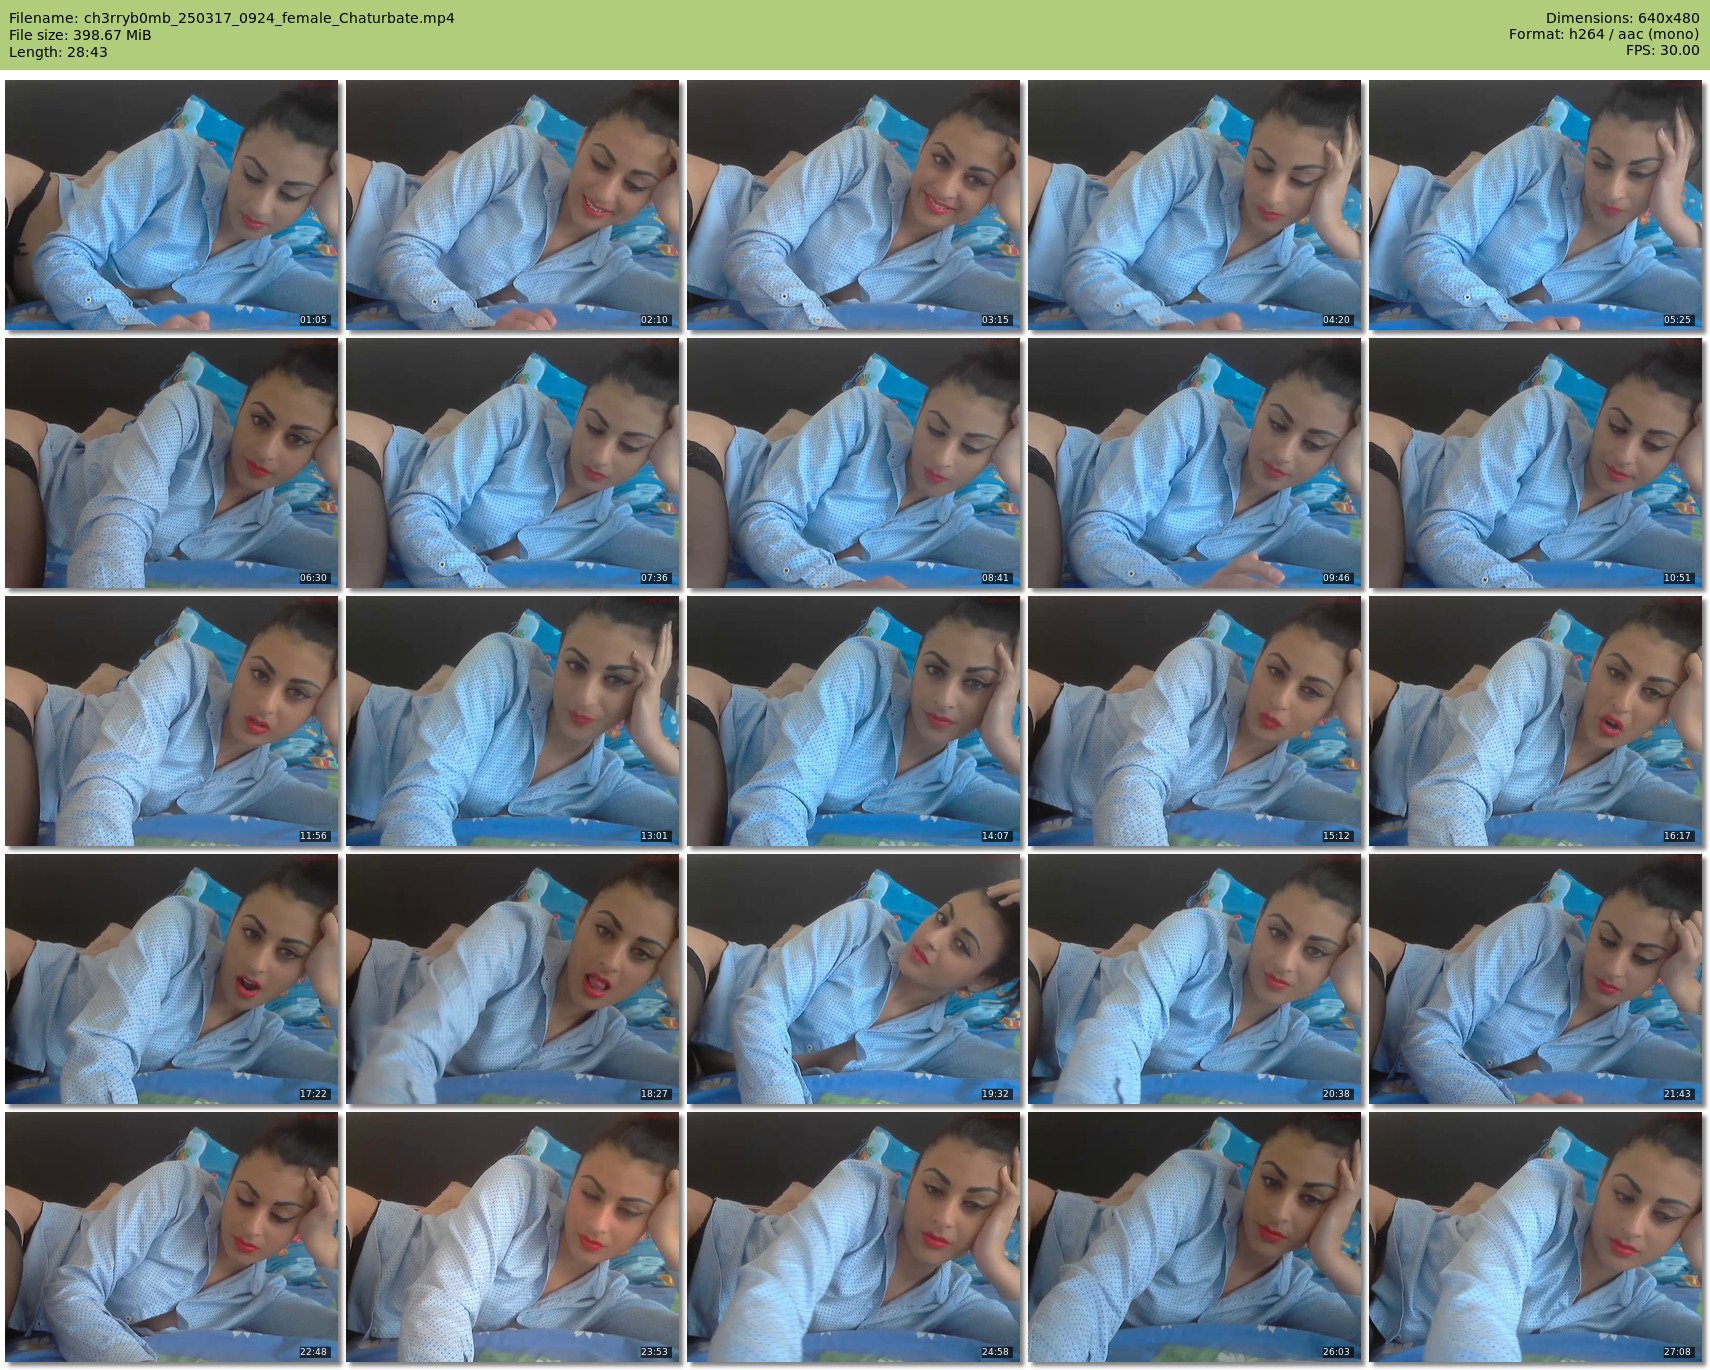Click the 'Format: h264 / aac (mono)' text
1710x1370 pixels.
(x=1604, y=35)
